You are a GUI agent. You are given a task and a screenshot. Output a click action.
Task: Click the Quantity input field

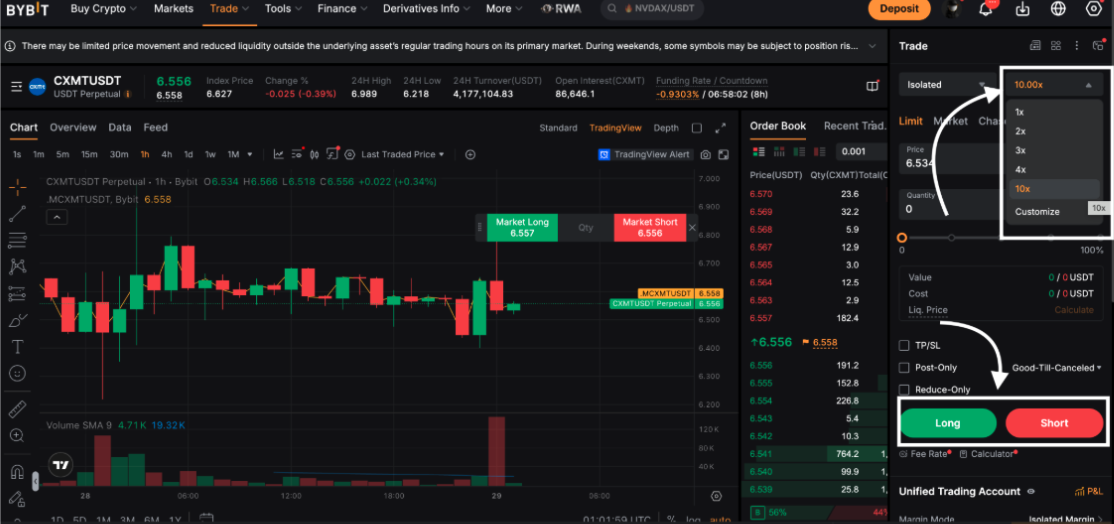951,203
